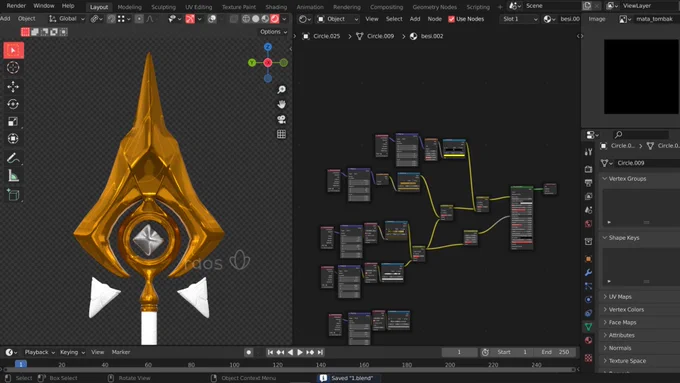Open shader type Object dropdown

pos(337,19)
